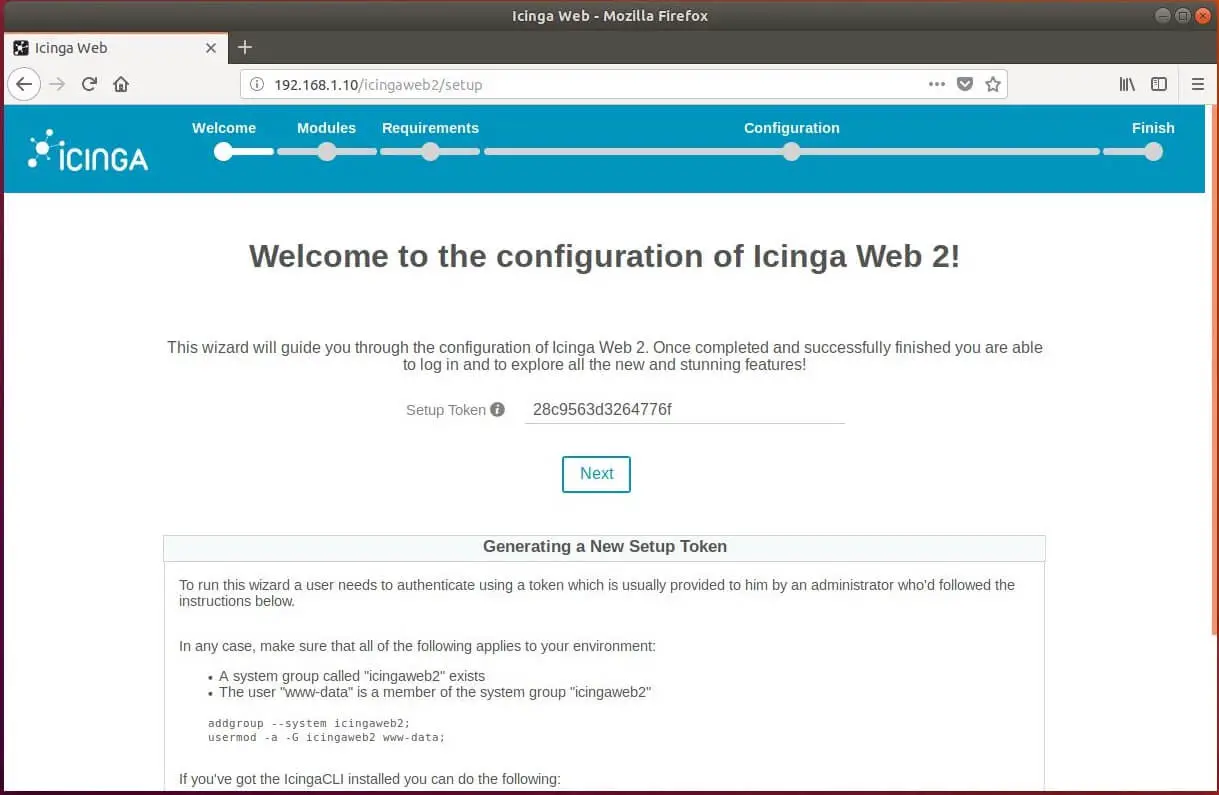The width and height of the screenshot is (1219, 795).
Task: Open a new browser tab
Action: pyautogui.click(x=245, y=48)
